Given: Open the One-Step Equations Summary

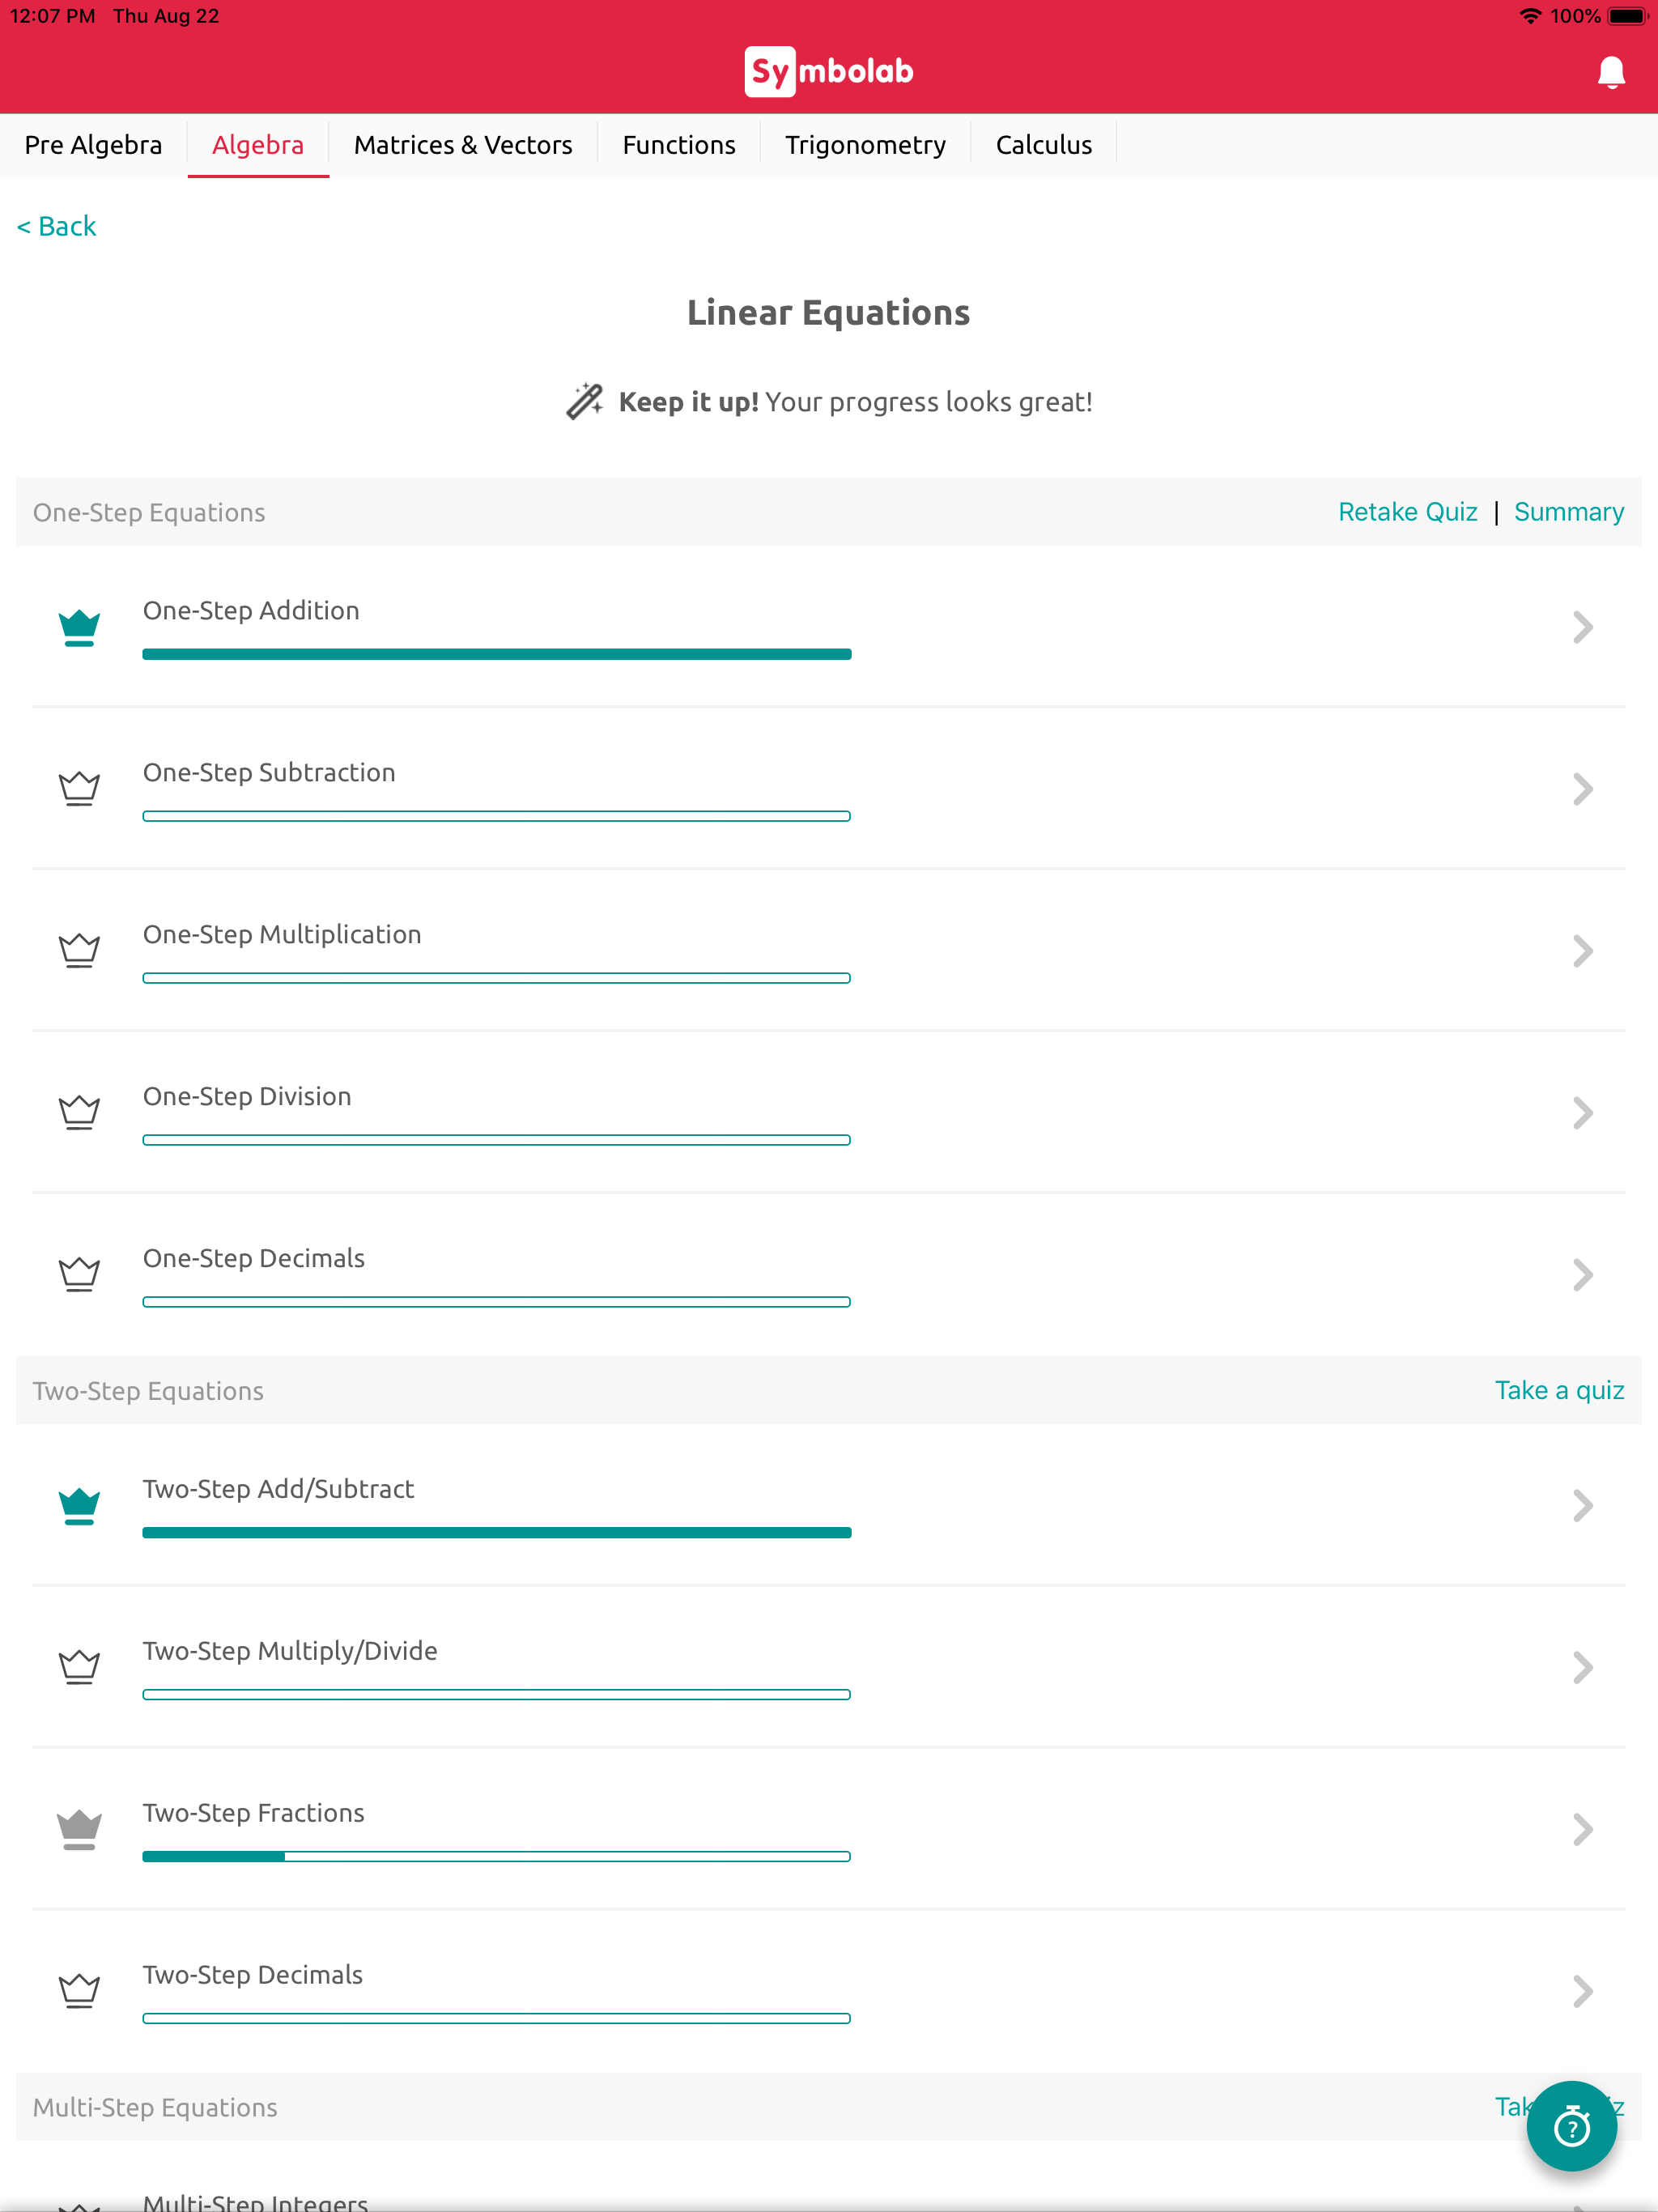Looking at the screenshot, I should (1568, 512).
